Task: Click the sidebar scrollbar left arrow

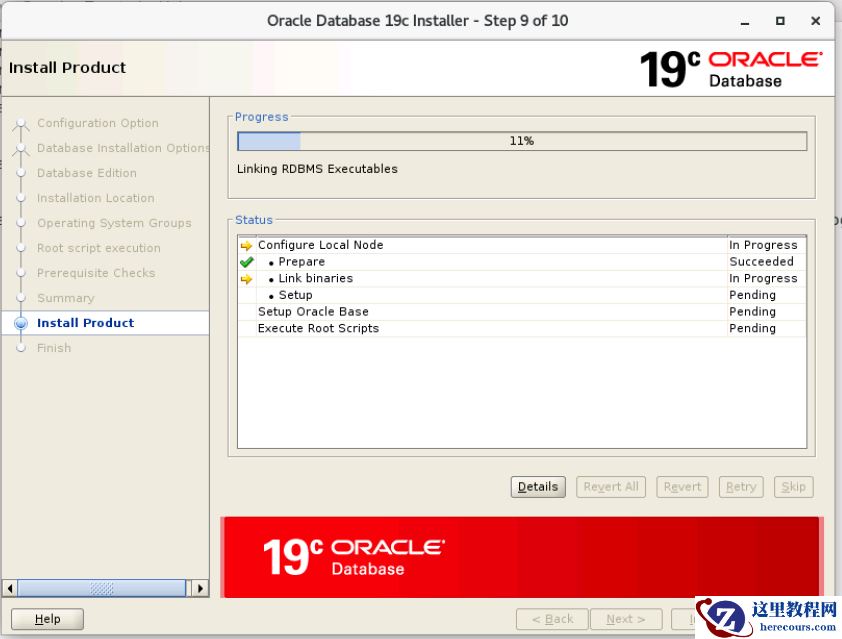Action: tap(10, 588)
